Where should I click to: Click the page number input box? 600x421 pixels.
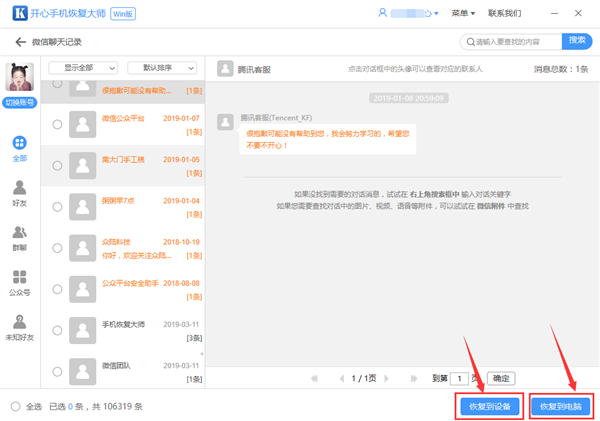pyautogui.click(x=459, y=379)
